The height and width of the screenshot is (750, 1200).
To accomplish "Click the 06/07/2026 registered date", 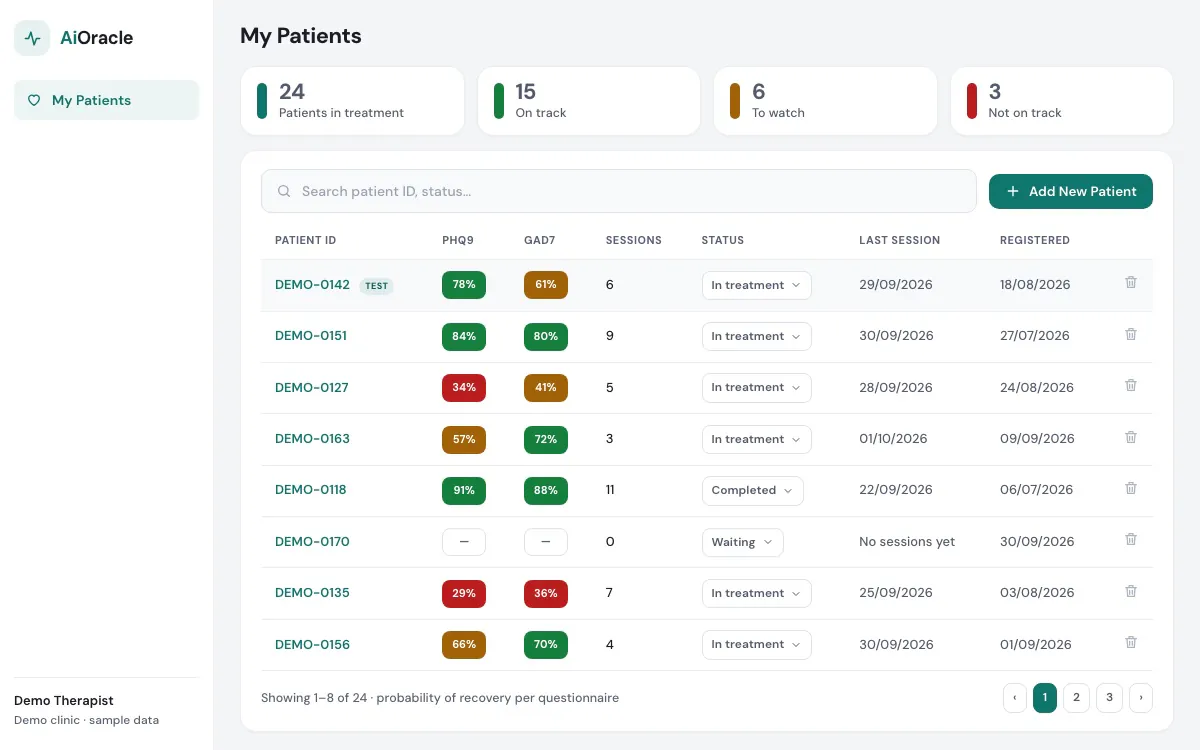I will (1036, 490).
